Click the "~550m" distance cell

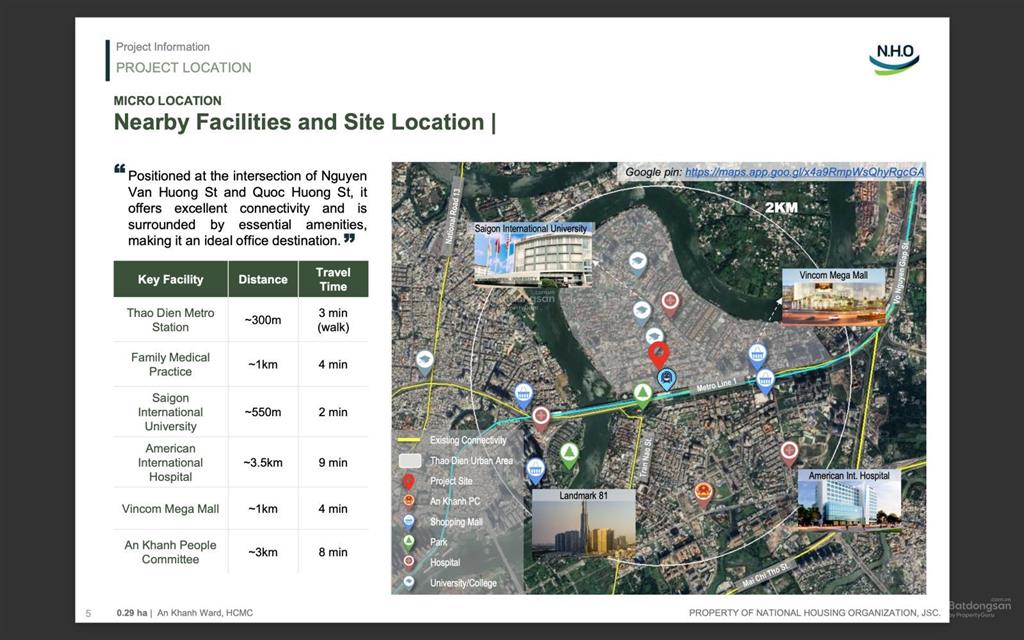[x=263, y=412]
